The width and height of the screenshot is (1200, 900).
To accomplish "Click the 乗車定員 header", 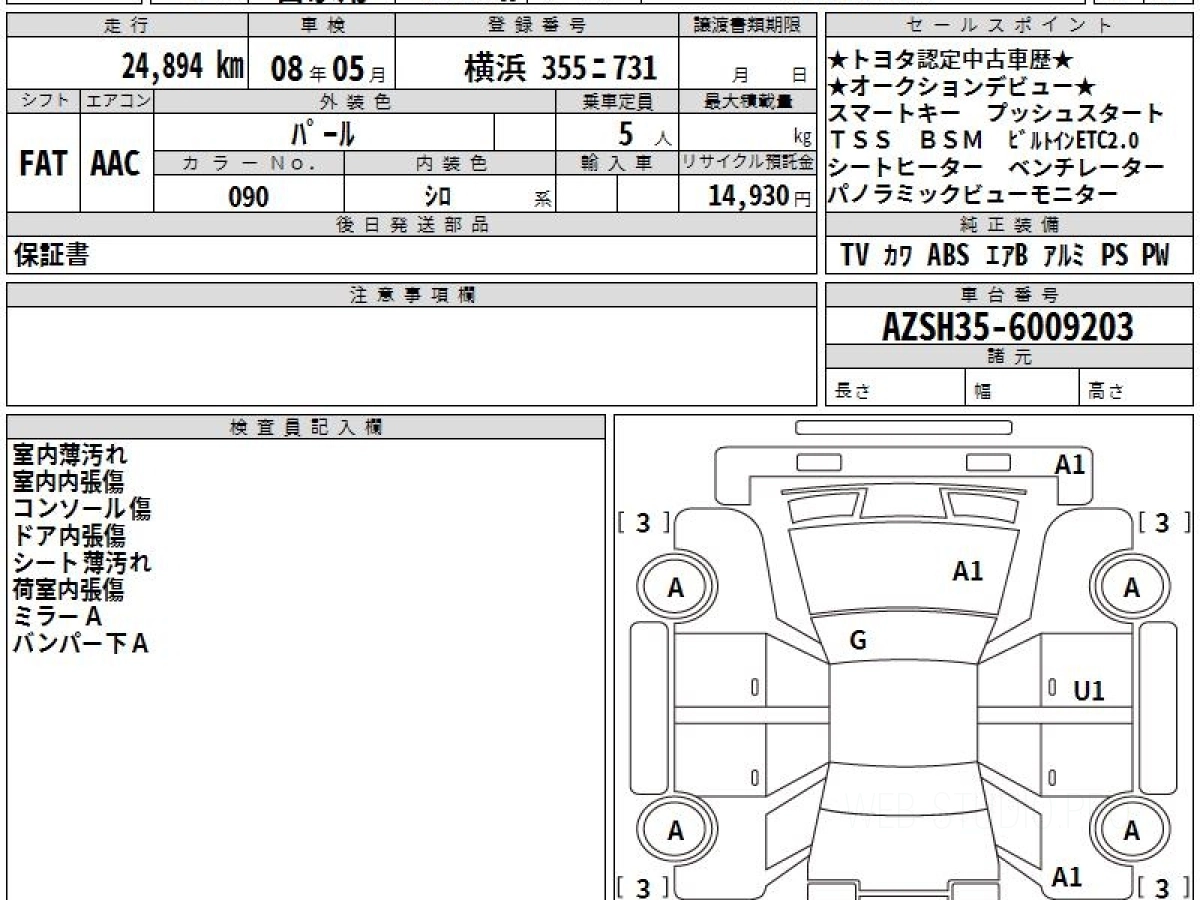I will tap(617, 101).
